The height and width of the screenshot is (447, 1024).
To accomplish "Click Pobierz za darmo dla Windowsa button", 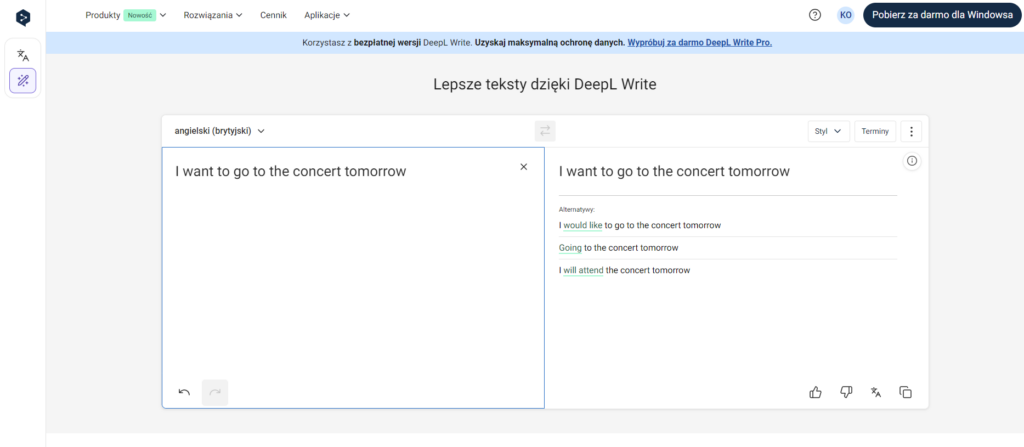I will point(942,15).
